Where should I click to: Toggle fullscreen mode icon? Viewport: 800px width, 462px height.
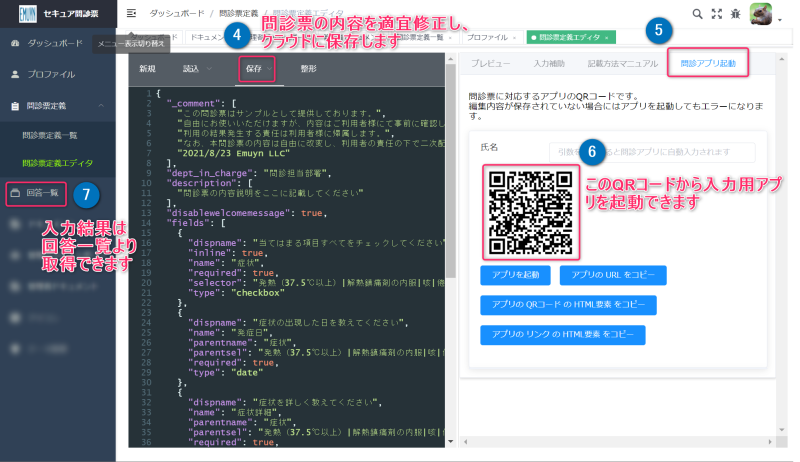717,14
